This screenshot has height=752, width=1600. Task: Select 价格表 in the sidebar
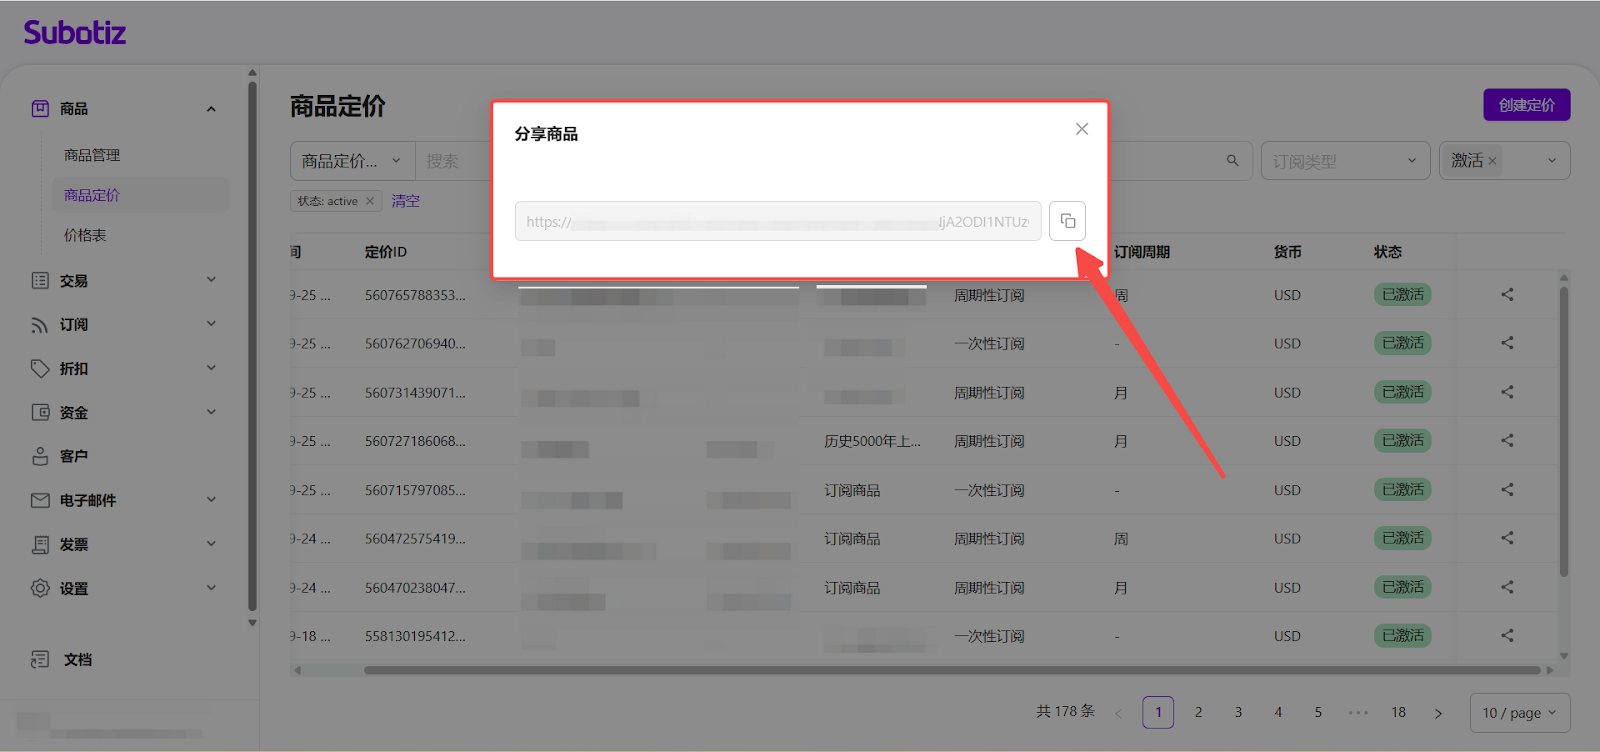(x=85, y=235)
